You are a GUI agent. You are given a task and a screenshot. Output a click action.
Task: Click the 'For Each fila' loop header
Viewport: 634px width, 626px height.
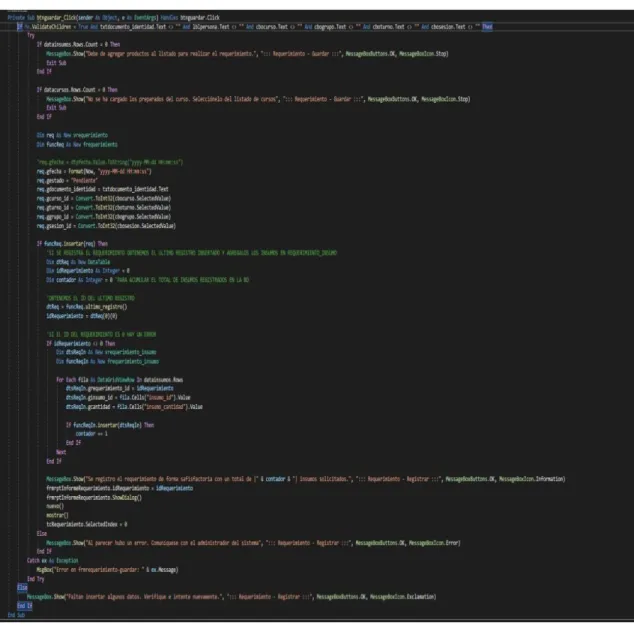coord(120,380)
